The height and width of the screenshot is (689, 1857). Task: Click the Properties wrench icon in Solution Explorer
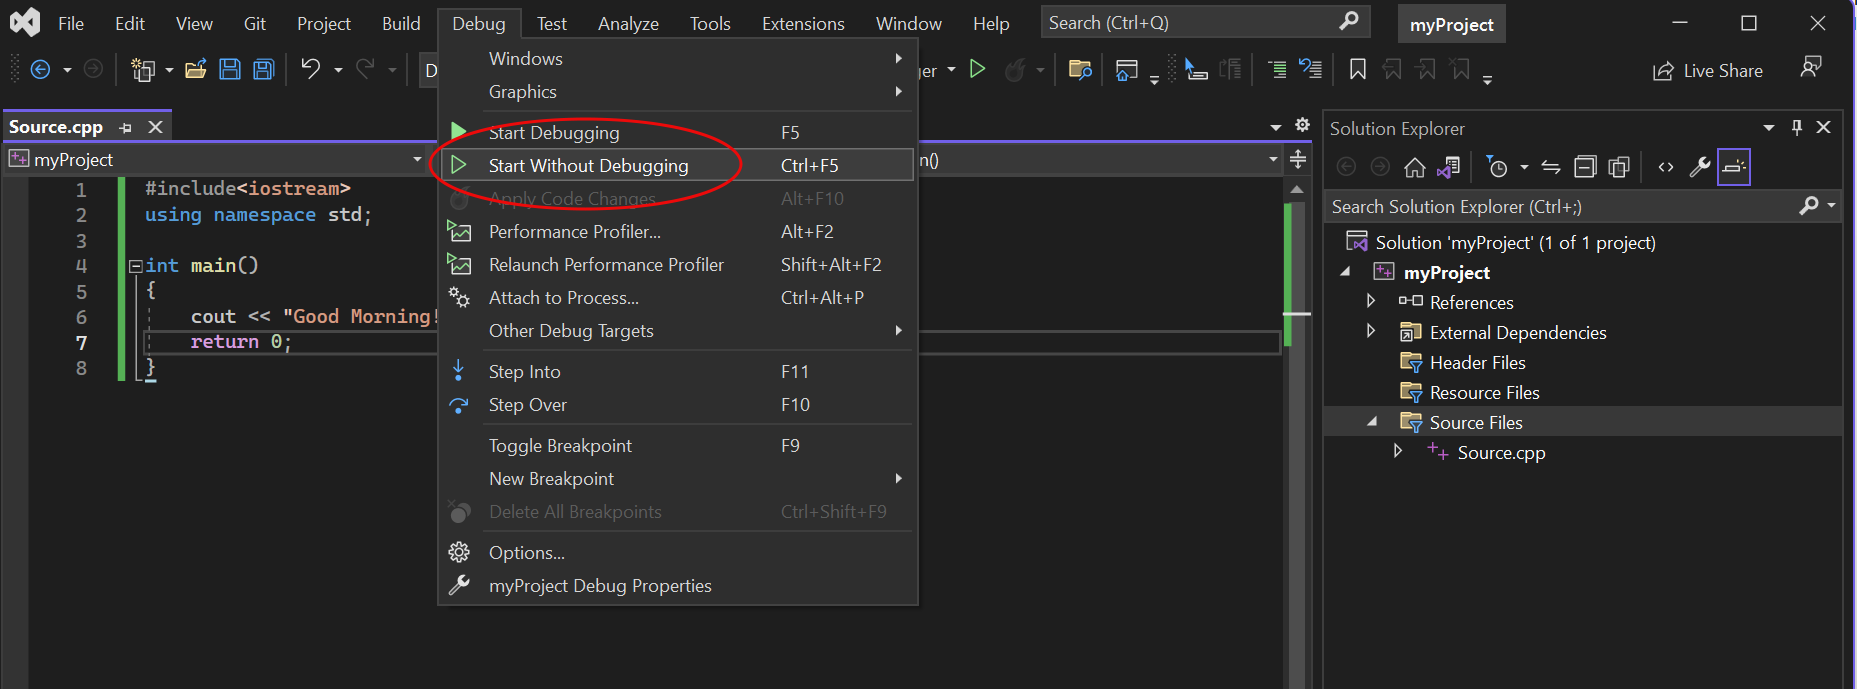1700,167
